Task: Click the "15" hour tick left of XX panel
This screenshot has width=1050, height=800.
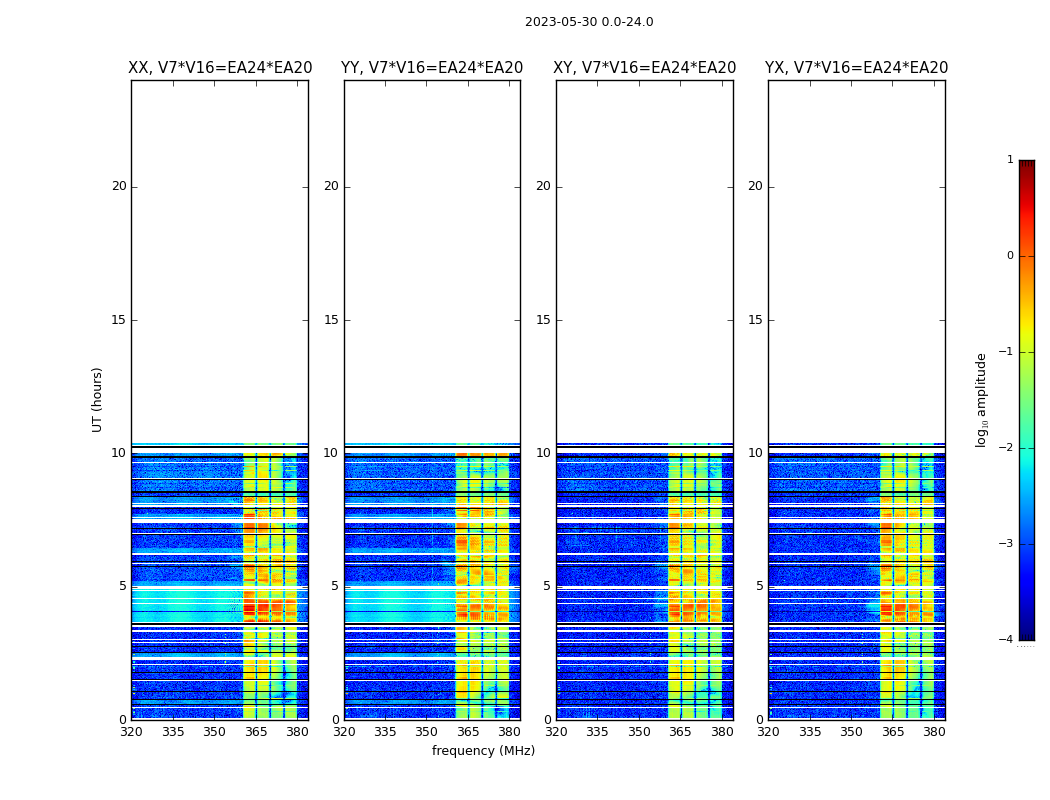Action: tap(119, 320)
